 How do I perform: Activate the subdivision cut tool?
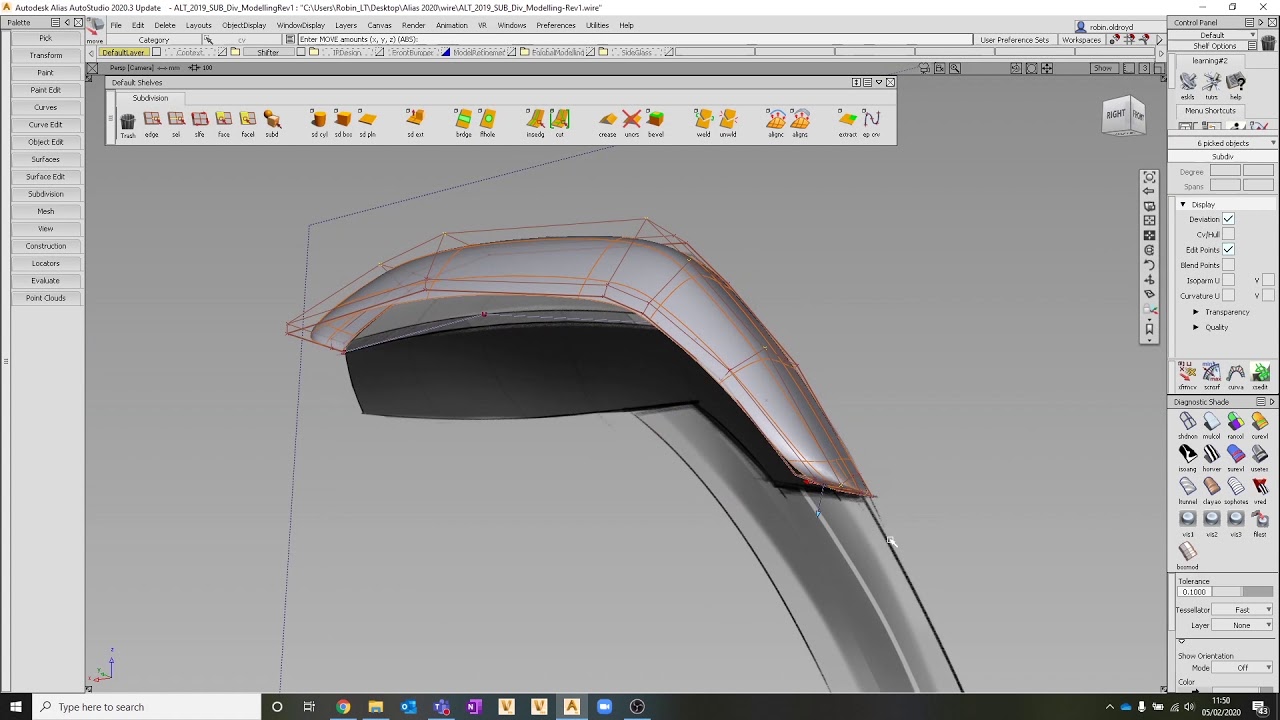[559, 122]
